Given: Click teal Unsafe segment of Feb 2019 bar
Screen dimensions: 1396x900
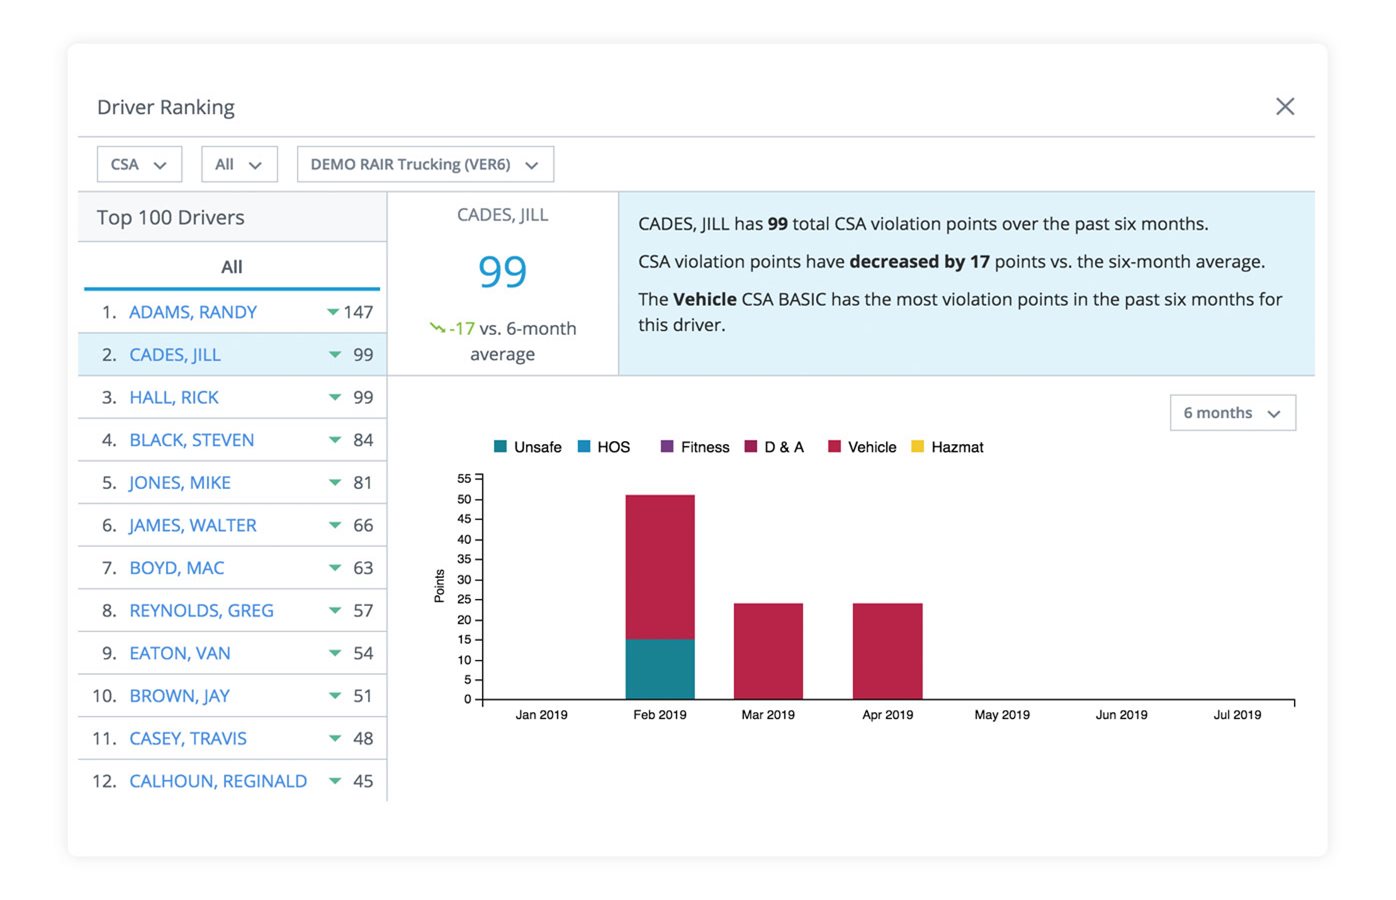Looking at the screenshot, I should [x=660, y=669].
